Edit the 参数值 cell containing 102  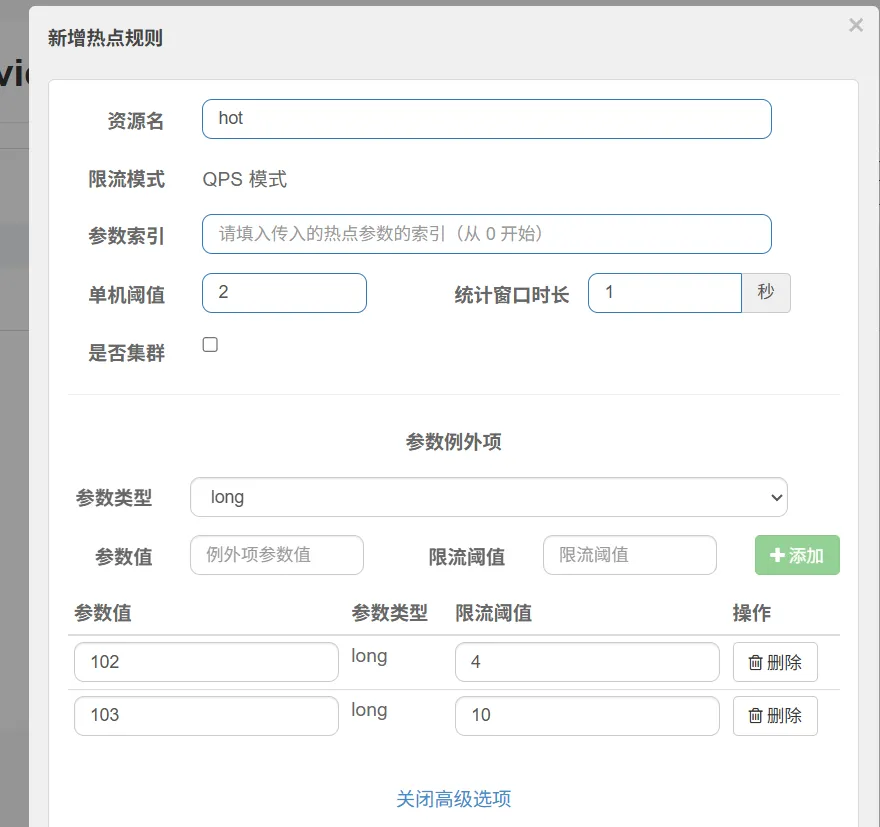click(206, 662)
